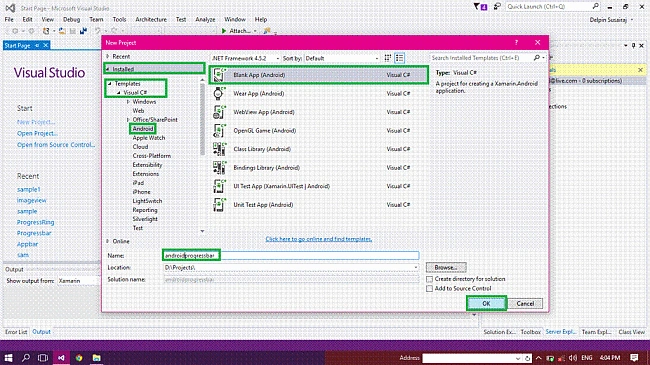Start debugging with green Attach arrow

pyautogui.click(x=224, y=31)
